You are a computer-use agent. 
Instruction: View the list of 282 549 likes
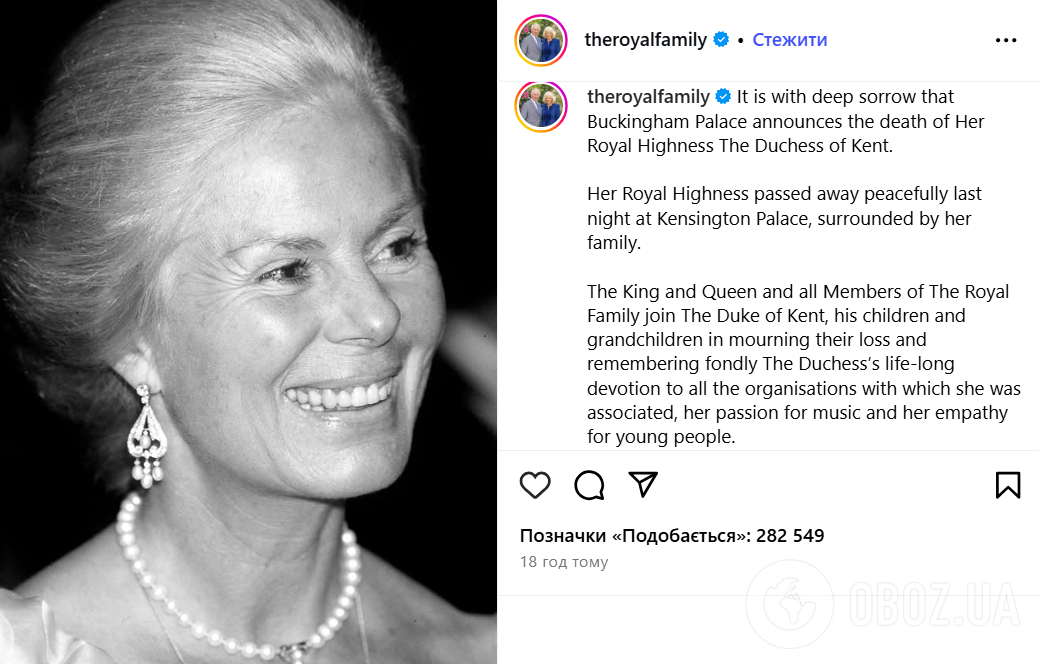pos(672,536)
